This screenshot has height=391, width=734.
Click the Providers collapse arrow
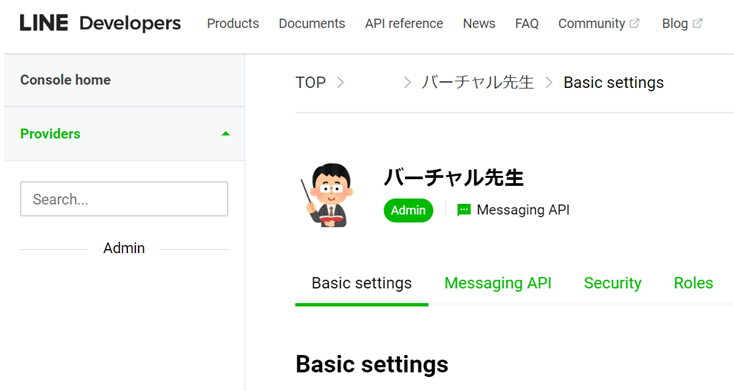tap(226, 134)
